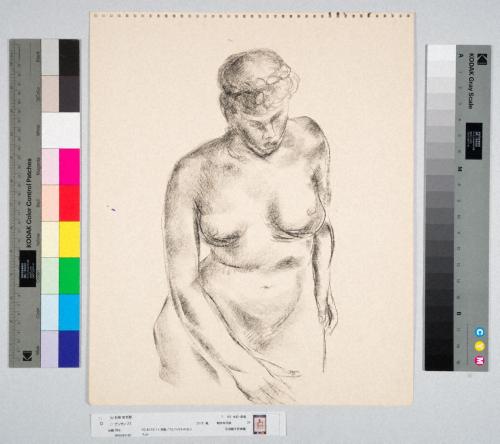Select the cyan C circle on the gray scale

pyautogui.click(x=480, y=332)
